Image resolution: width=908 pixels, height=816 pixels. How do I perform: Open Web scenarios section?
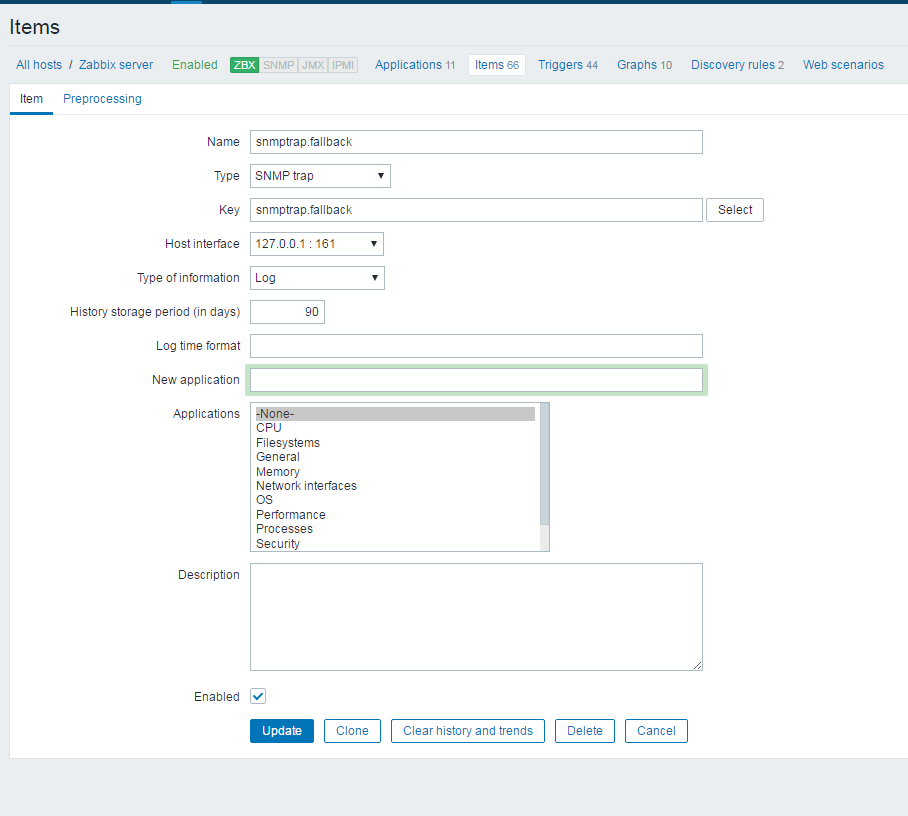843,65
